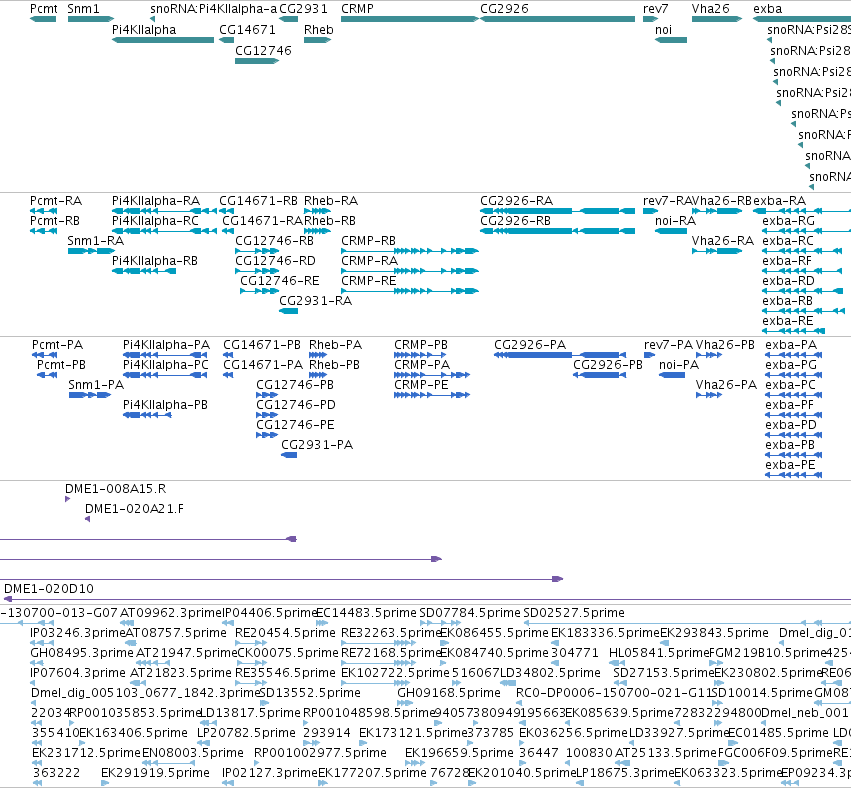Click the Rheb-RA transcript label
The image size is (851, 788).
[x=331, y=201]
